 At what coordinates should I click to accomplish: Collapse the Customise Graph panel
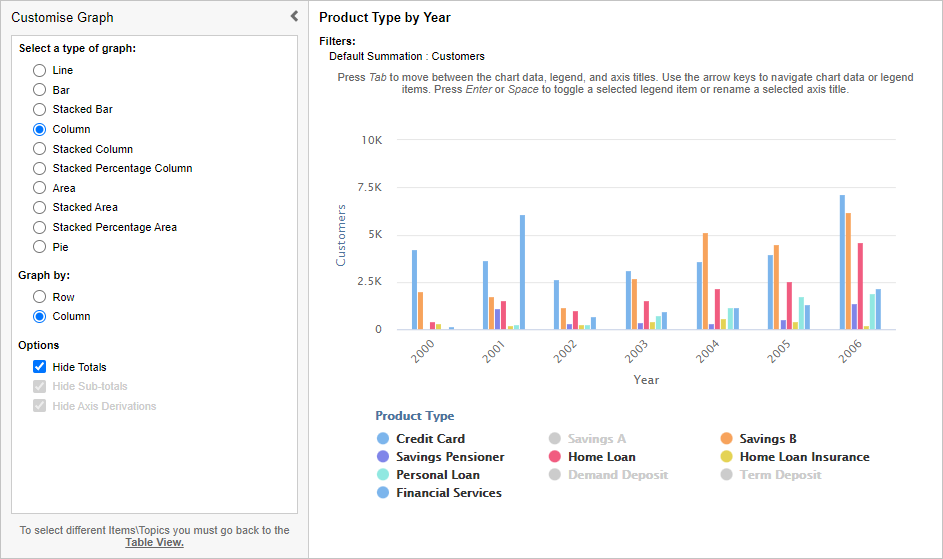point(294,16)
